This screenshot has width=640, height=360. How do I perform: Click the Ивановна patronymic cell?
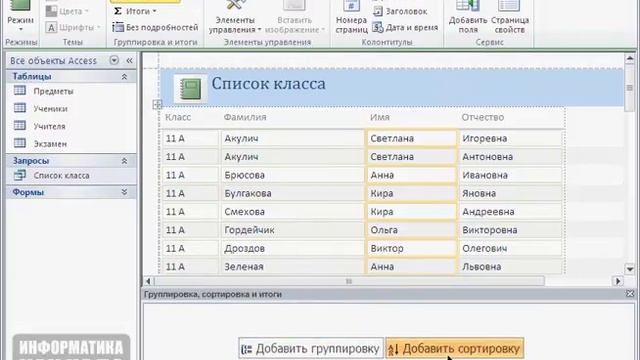tap(511, 175)
